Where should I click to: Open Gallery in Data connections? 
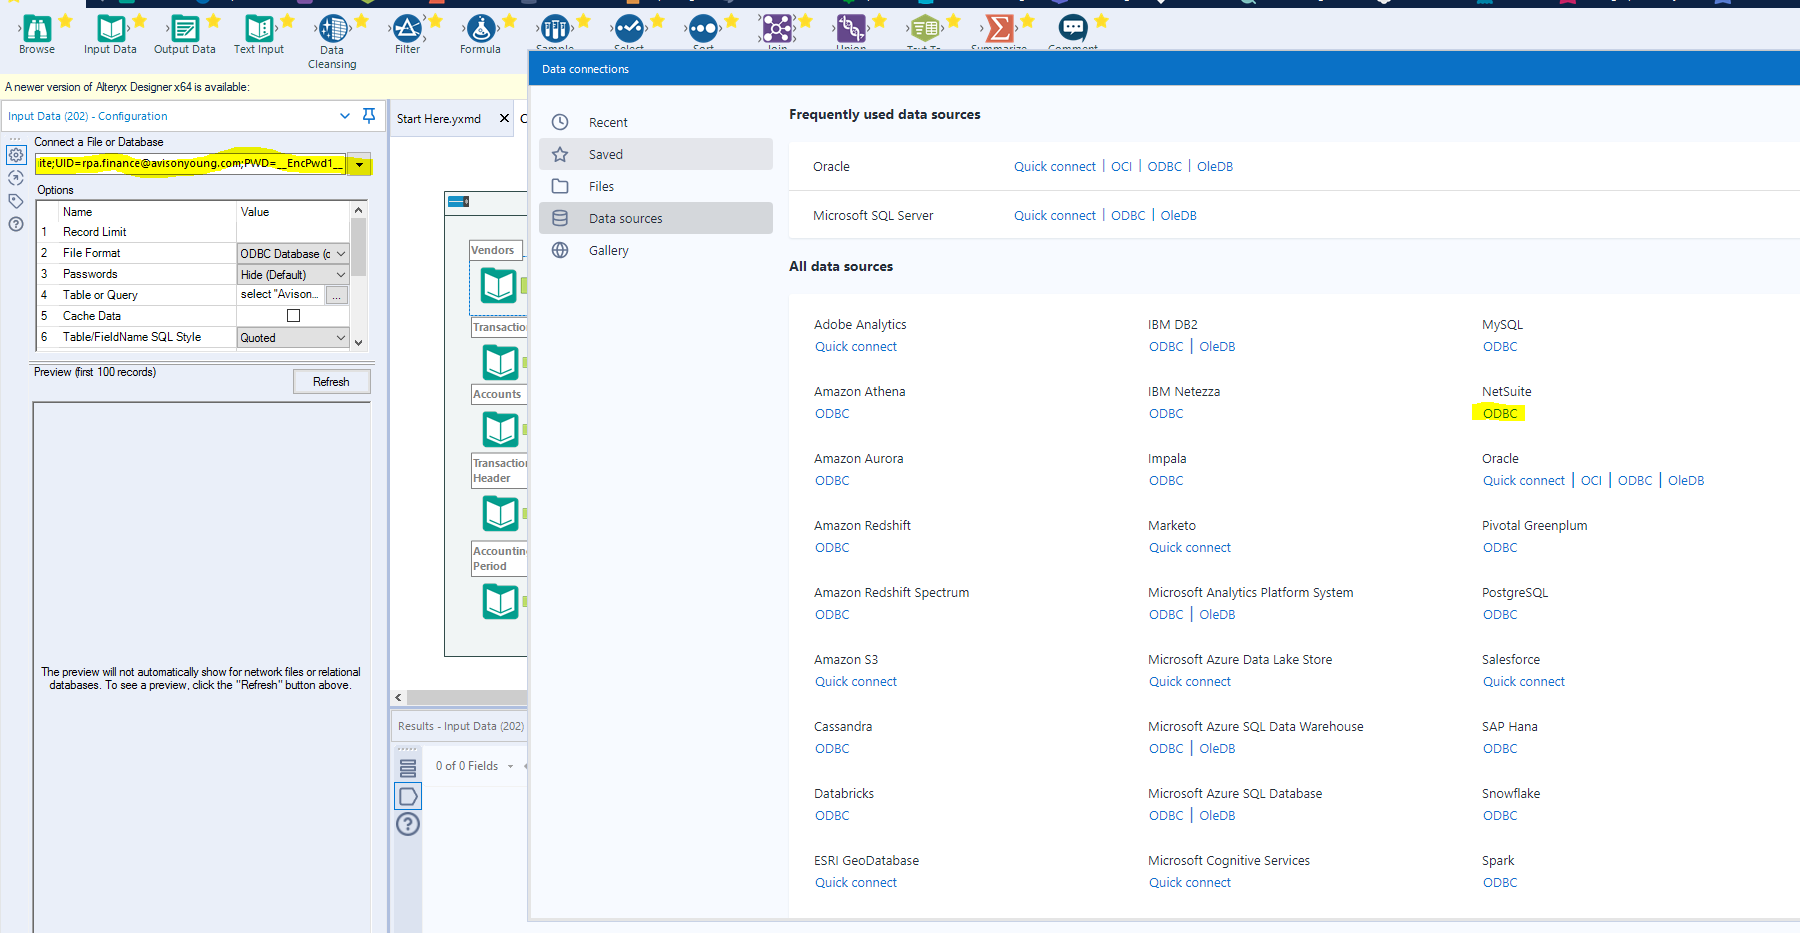[656, 250]
